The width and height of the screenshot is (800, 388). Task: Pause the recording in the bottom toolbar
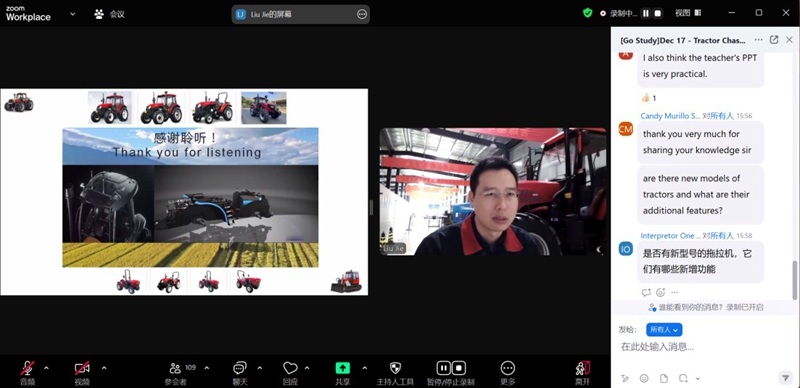(444, 368)
